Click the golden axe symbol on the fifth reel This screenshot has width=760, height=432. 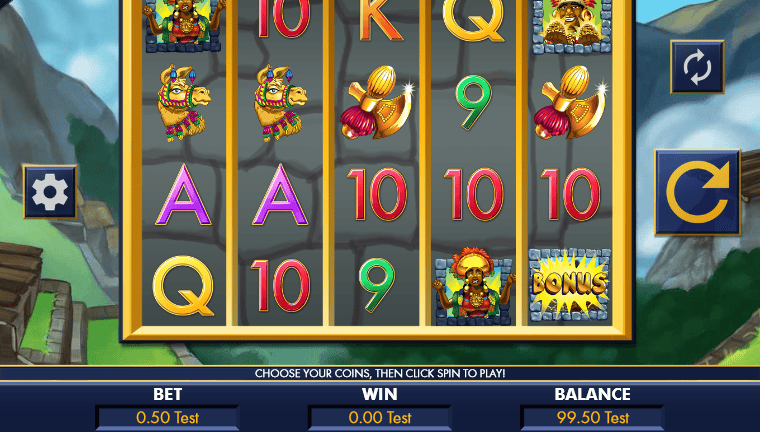tap(570, 102)
